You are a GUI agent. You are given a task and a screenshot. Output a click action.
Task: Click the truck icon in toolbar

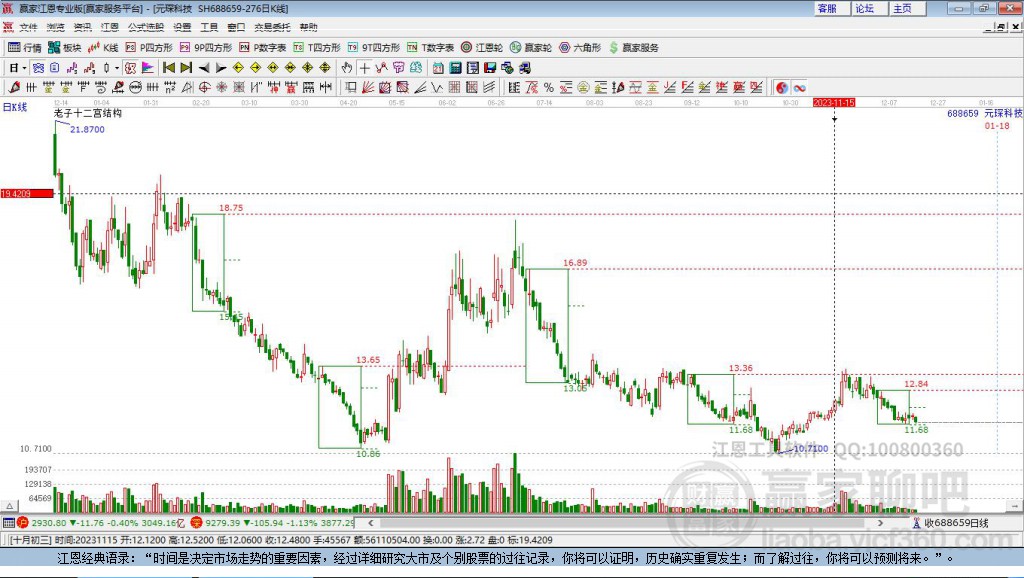[524, 68]
